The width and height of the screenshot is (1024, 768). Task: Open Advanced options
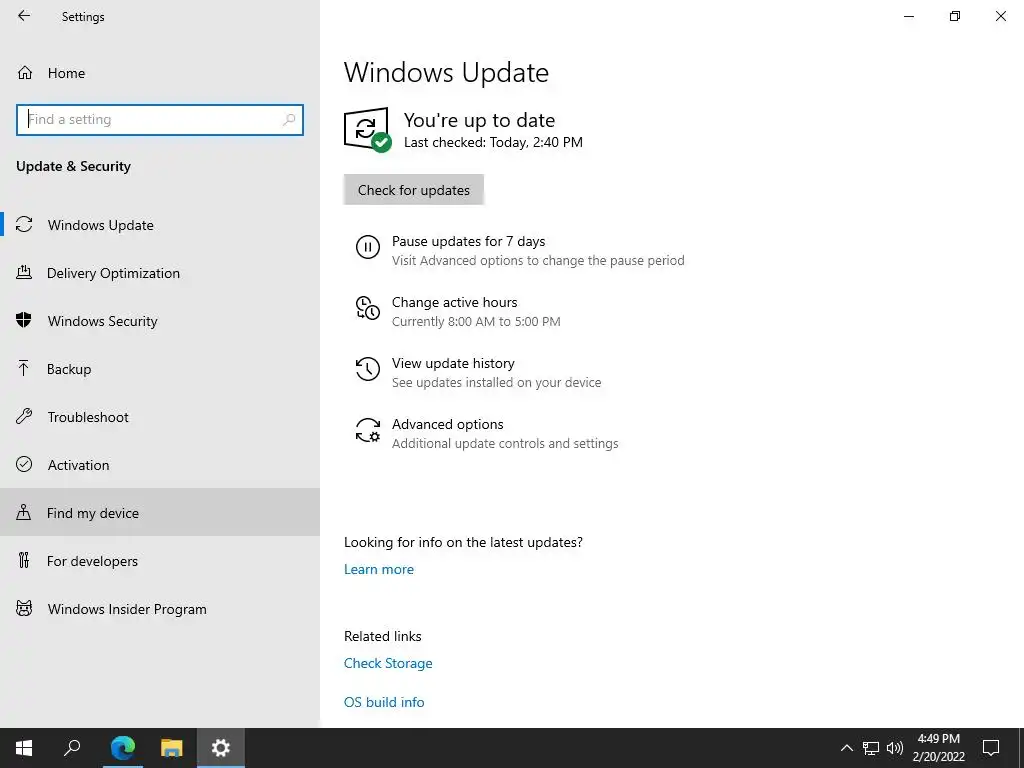(x=487, y=433)
